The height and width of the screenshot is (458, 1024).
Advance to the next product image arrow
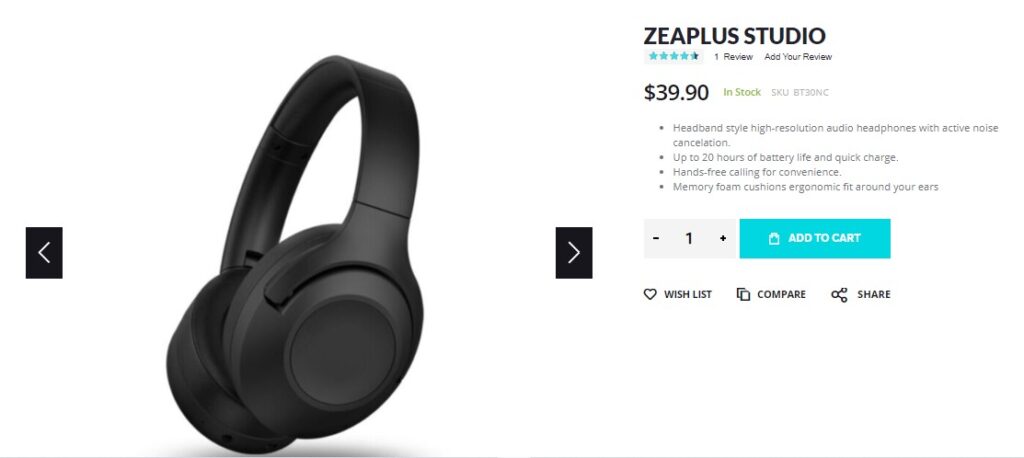click(574, 253)
